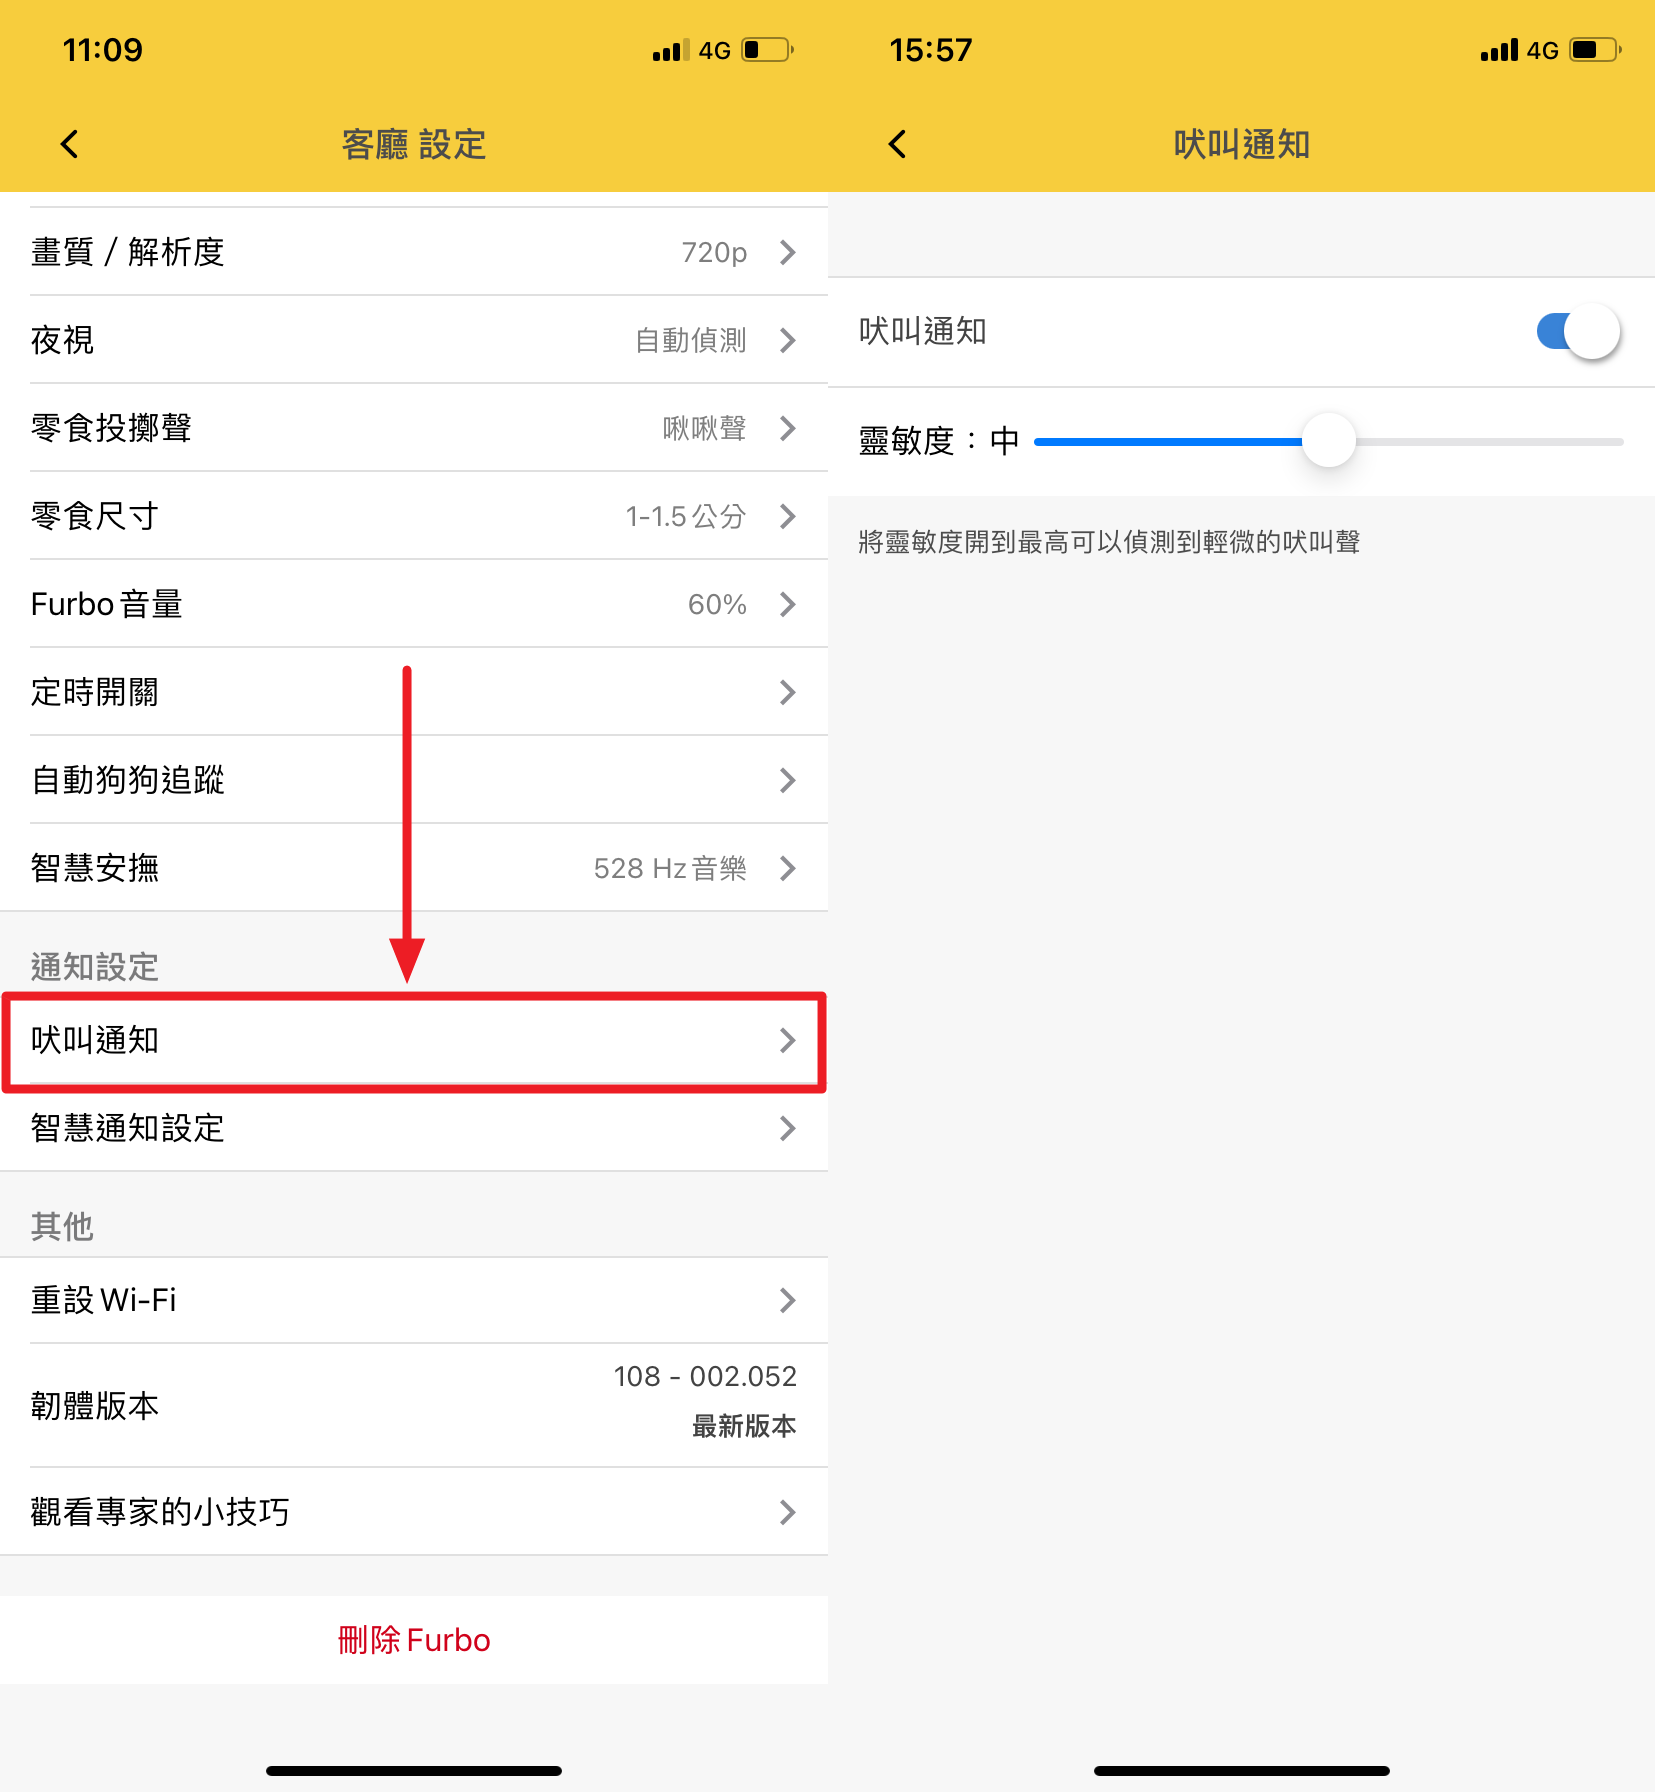Tap the 靈敏度 slider thumb
Viewport: 1655px width, 1792px height.
coord(1329,440)
